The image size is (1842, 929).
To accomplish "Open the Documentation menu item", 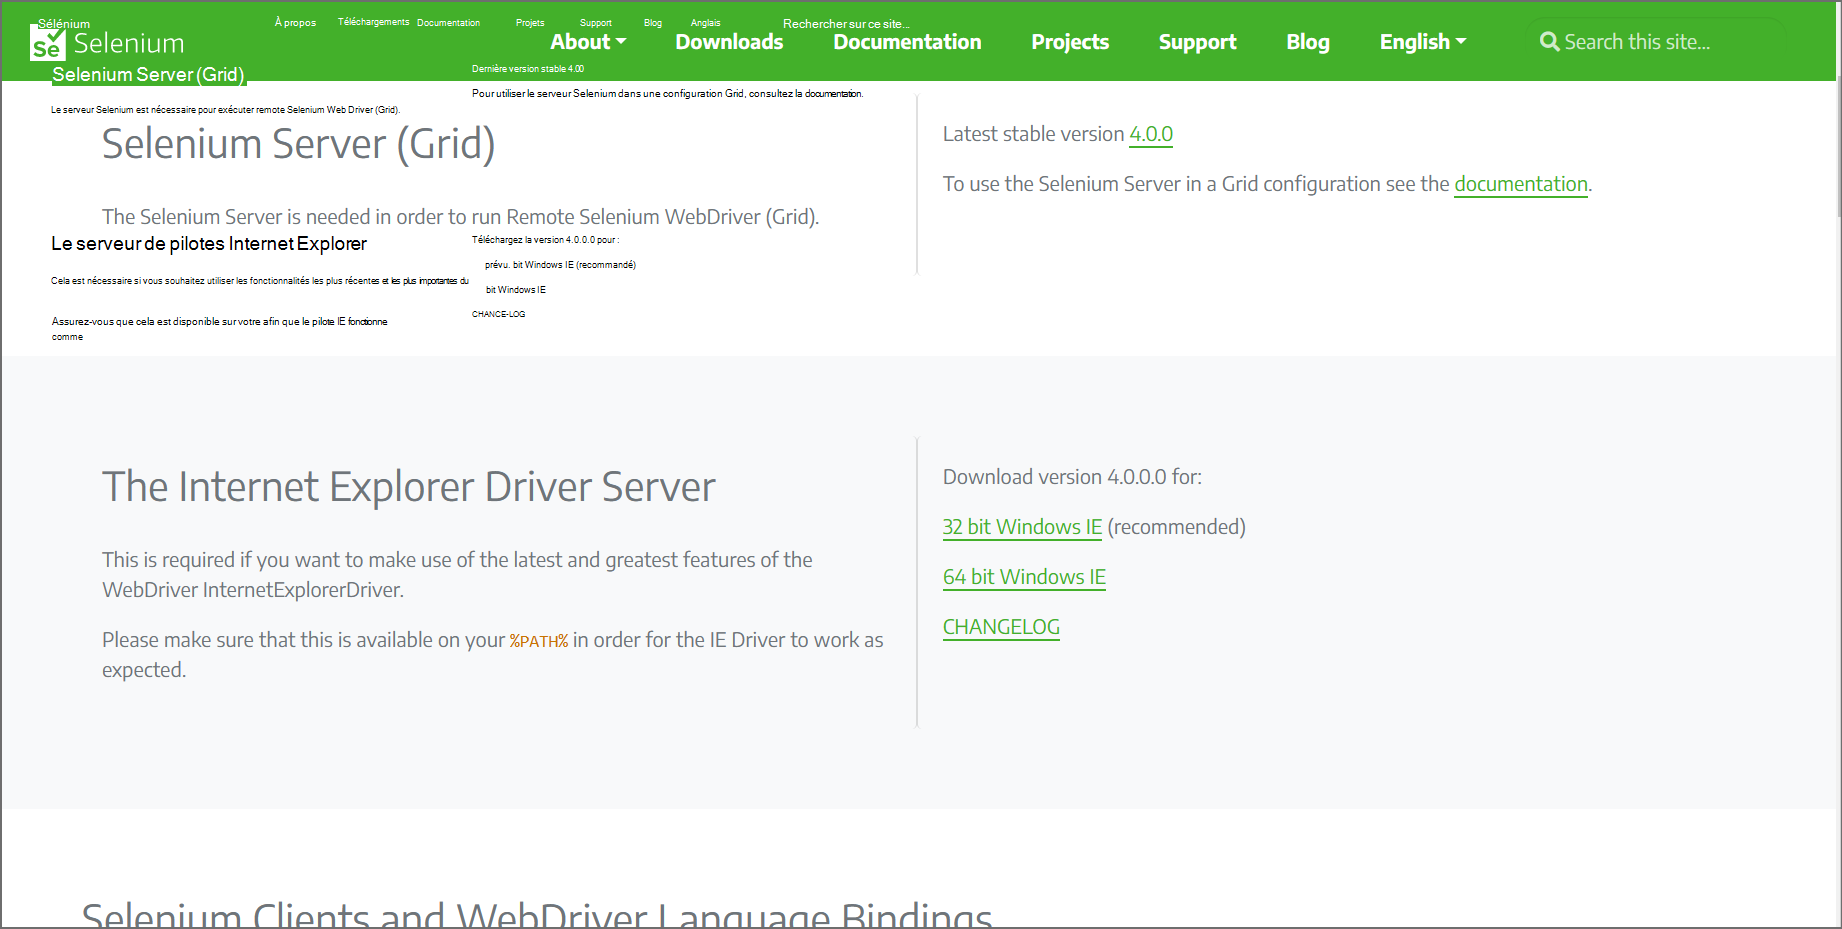I will coord(906,41).
